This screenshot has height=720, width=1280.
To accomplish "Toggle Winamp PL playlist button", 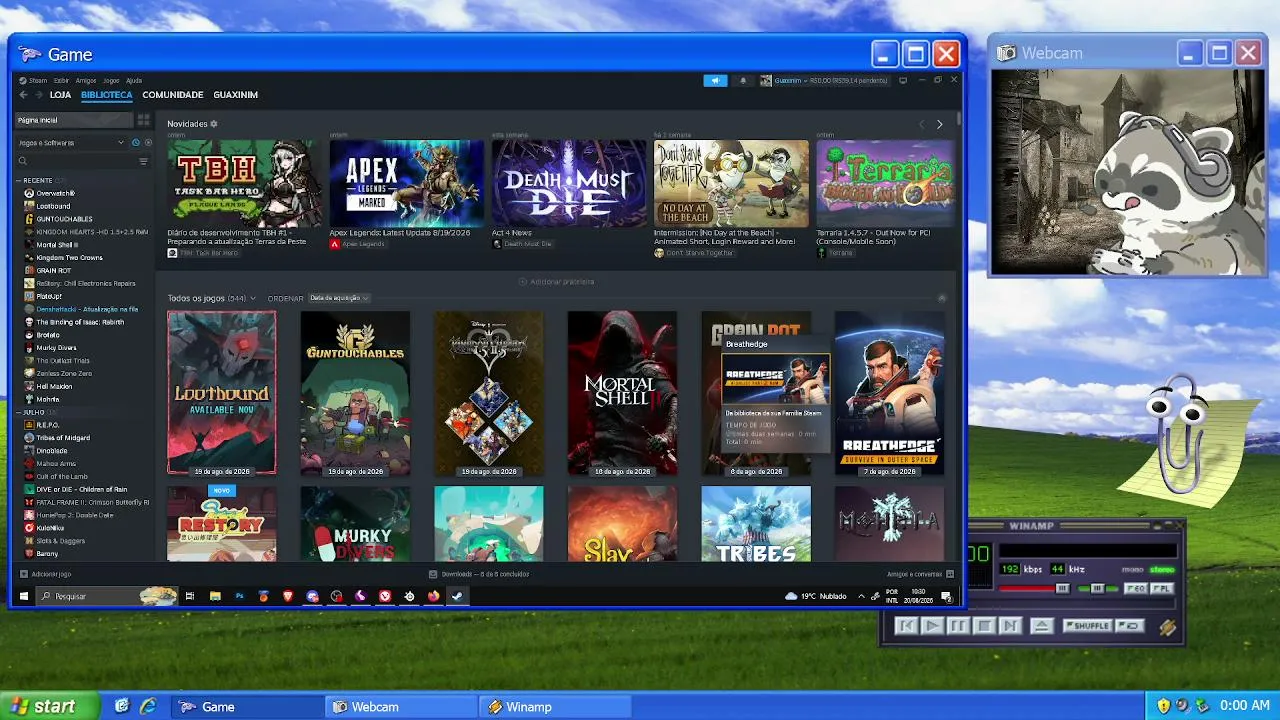I will (1161, 588).
